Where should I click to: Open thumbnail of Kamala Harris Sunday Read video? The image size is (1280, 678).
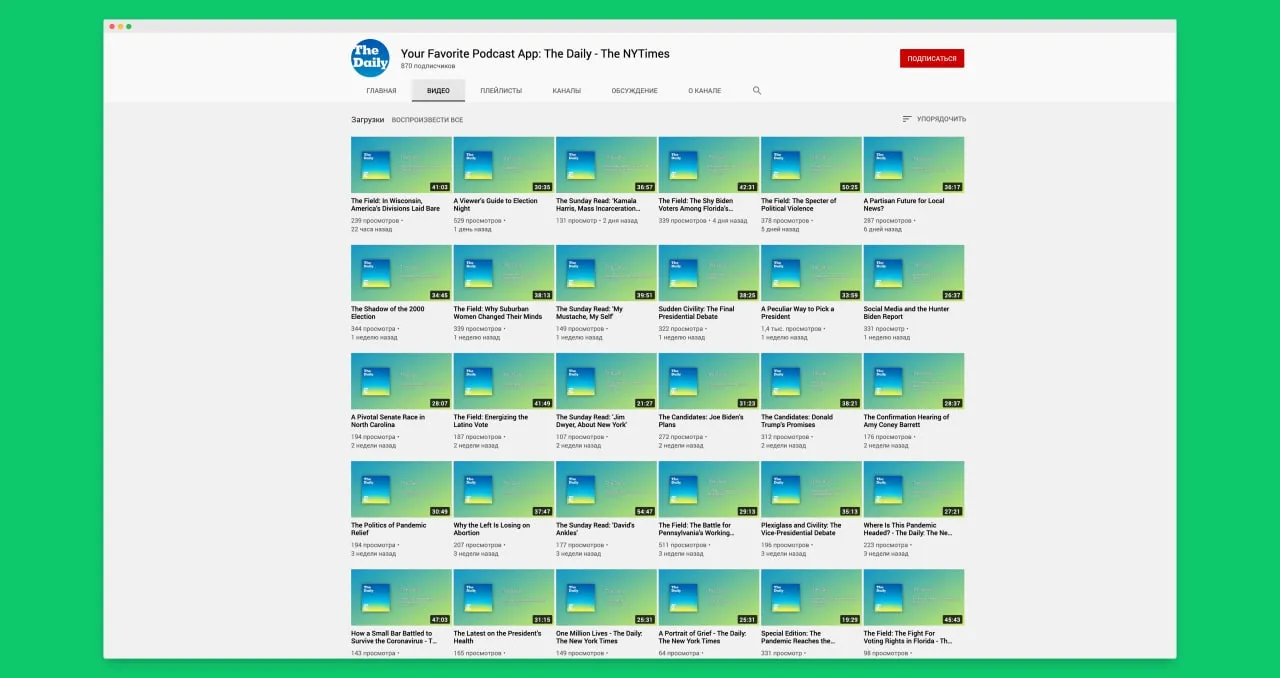pyautogui.click(x=606, y=165)
